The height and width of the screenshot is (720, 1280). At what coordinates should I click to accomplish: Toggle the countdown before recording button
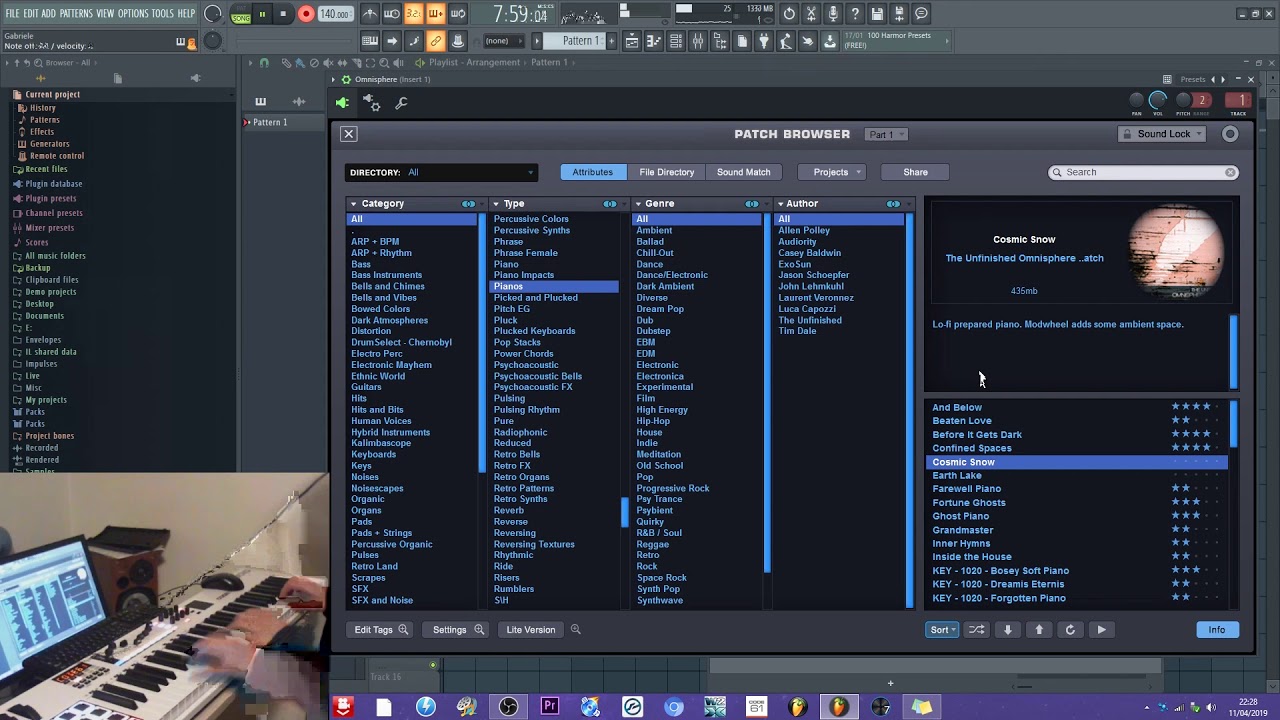point(413,14)
